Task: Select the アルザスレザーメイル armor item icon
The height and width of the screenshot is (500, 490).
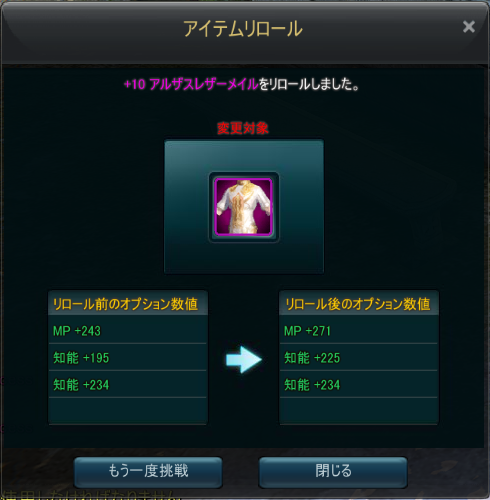Action: tap(244, 207)
